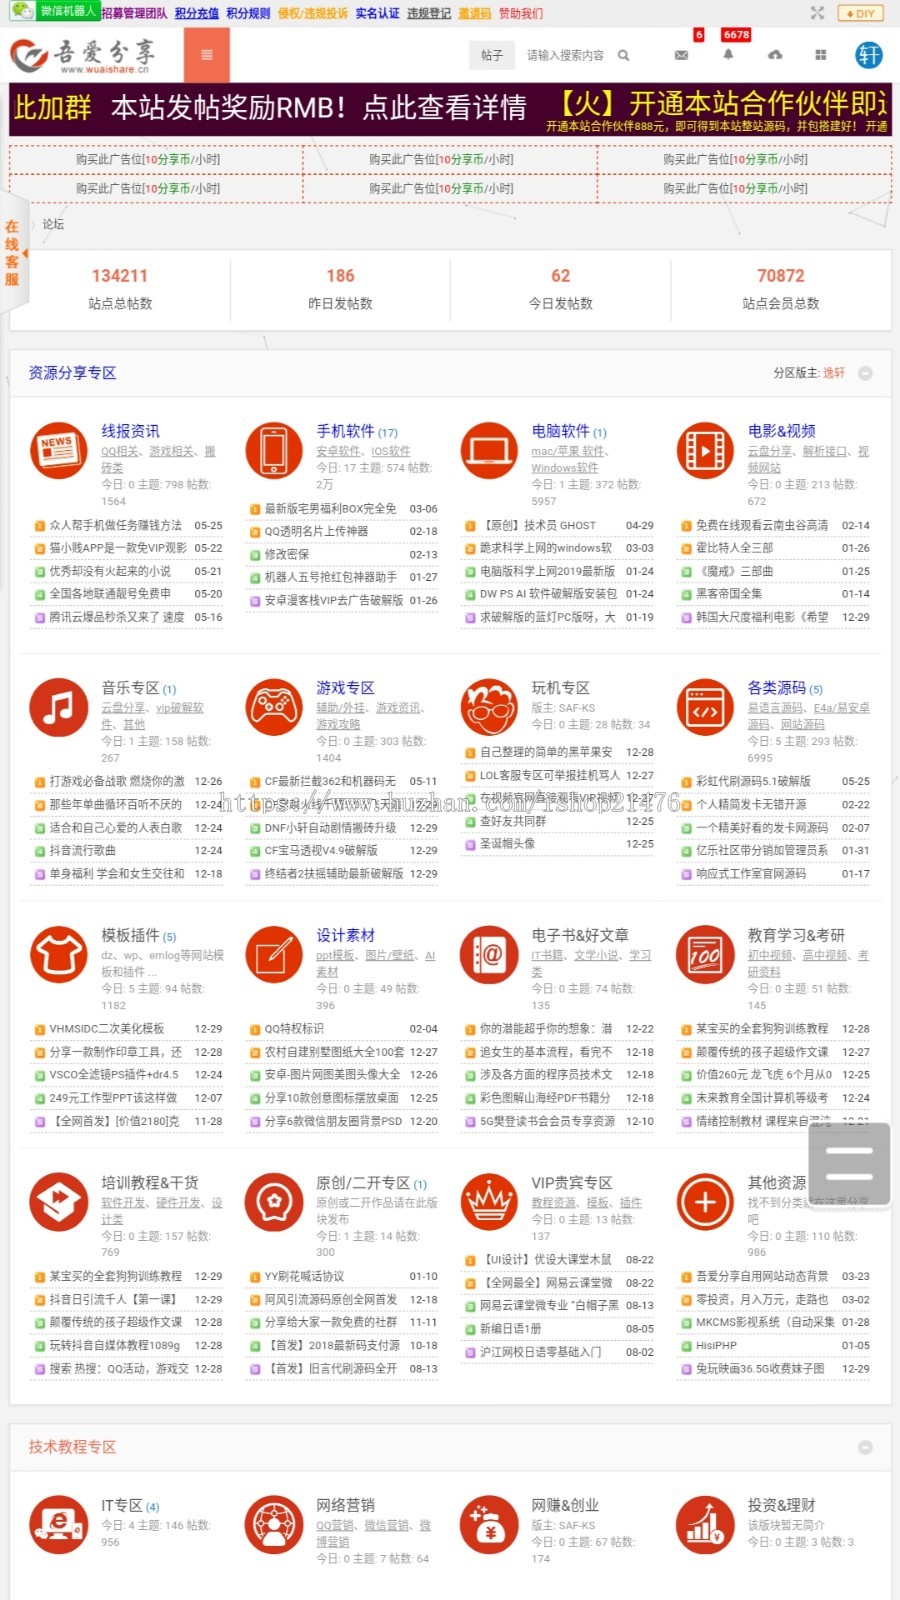Open the 积分充值 link

tap(196, 13)
